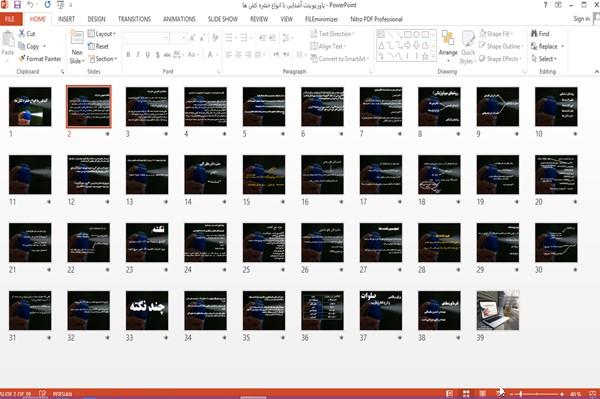Switch to Slide Sorter view icon in status bar
600x399 pixels.
coord(466,394)
